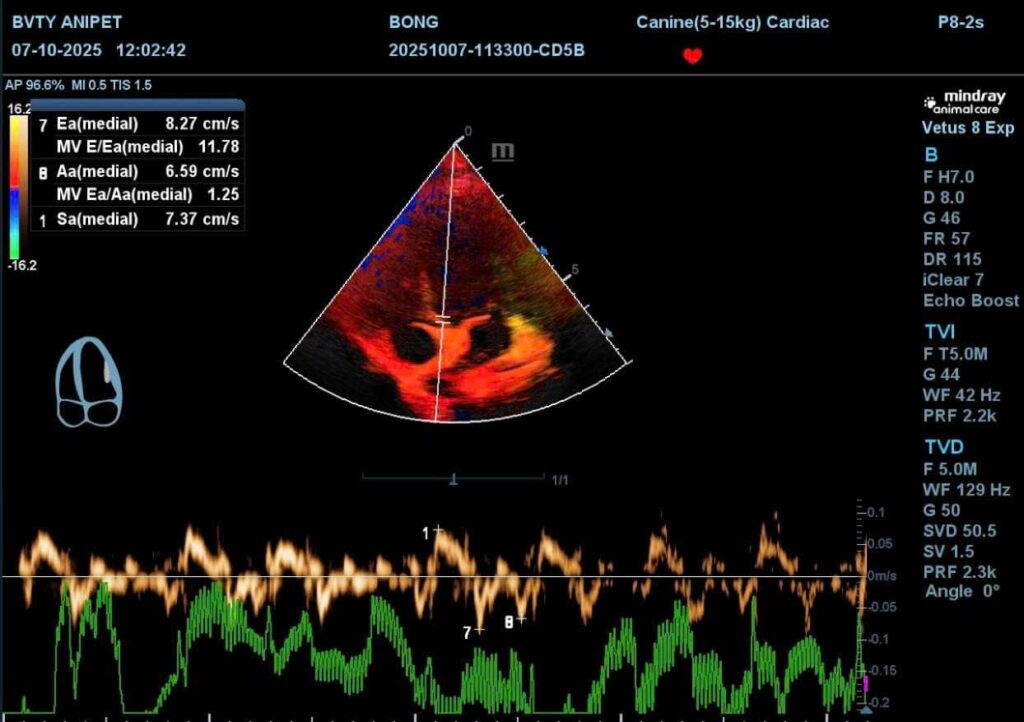Screen dimensions: 1024x722
Task: Click the heart-shaped body mark icon
Action: 89,381
